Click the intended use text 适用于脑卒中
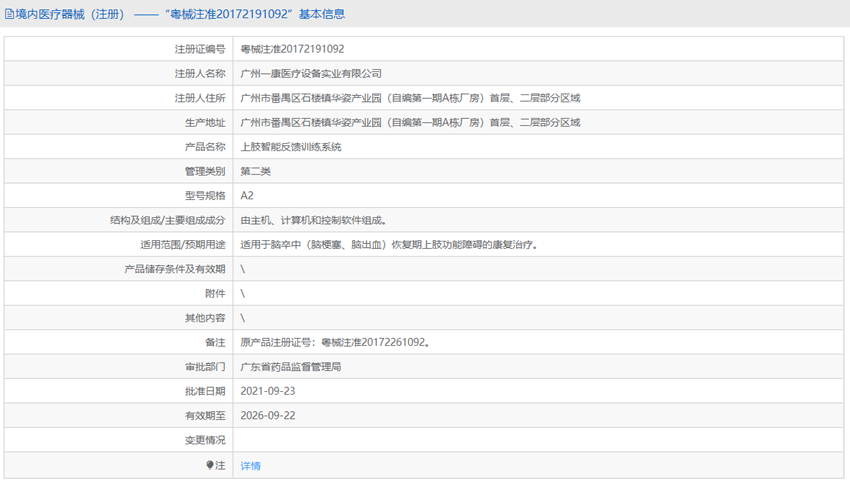 pos(389,245)
